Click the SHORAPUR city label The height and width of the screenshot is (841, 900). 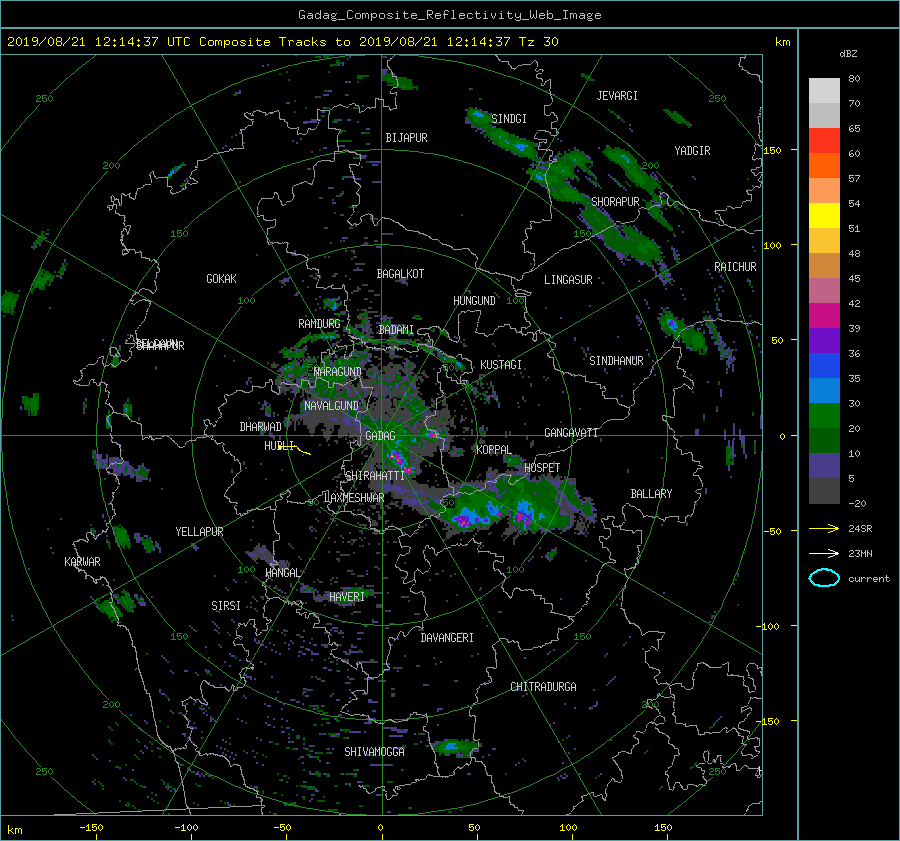click(x=615, y=202)
